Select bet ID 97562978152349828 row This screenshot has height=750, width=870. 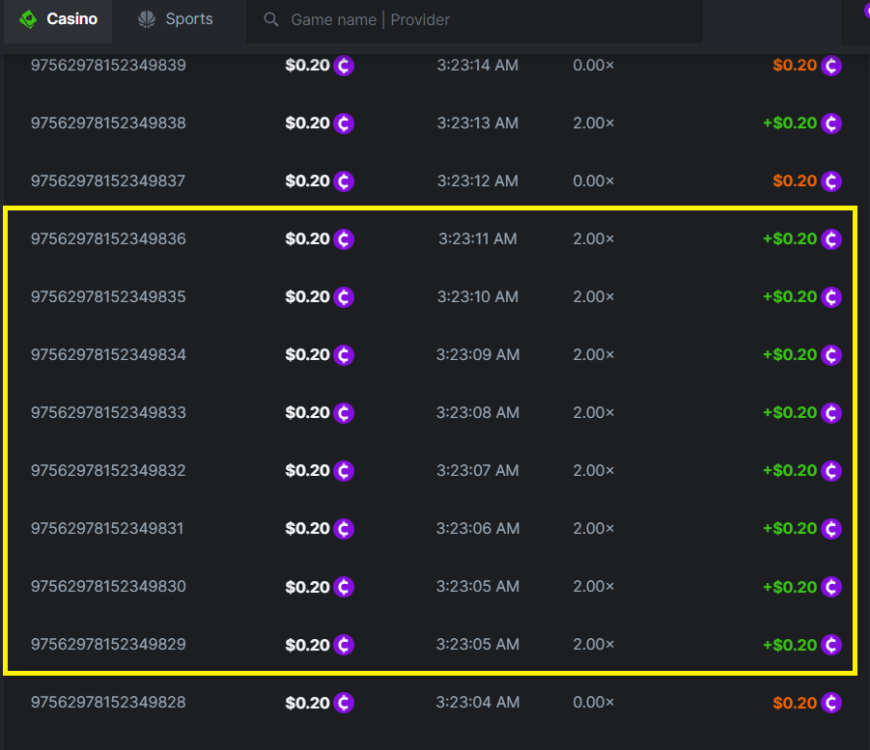click(x=108, y=702)
